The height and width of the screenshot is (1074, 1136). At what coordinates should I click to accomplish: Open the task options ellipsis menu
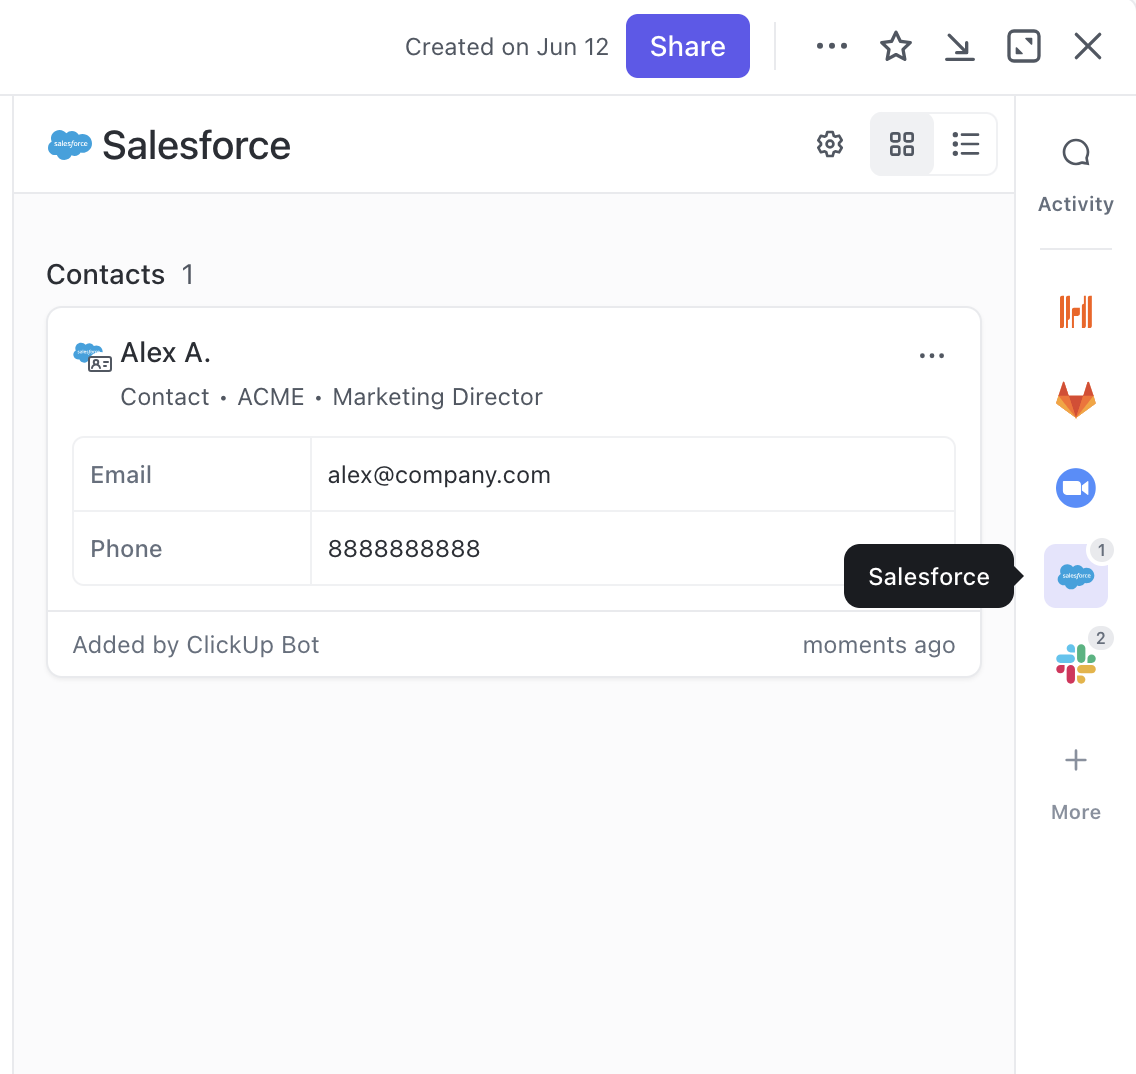click(831, 46)
